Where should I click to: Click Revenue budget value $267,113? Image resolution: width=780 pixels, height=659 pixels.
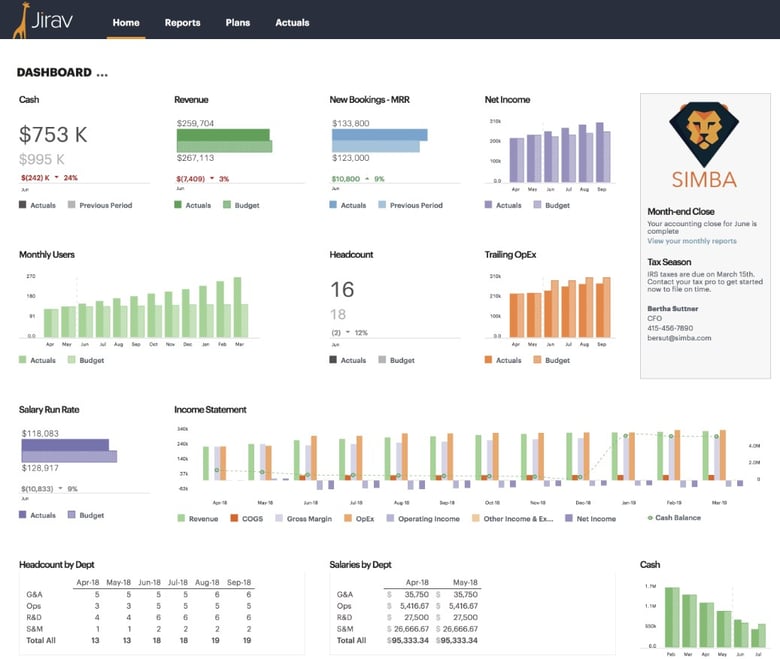coord(195,158)
